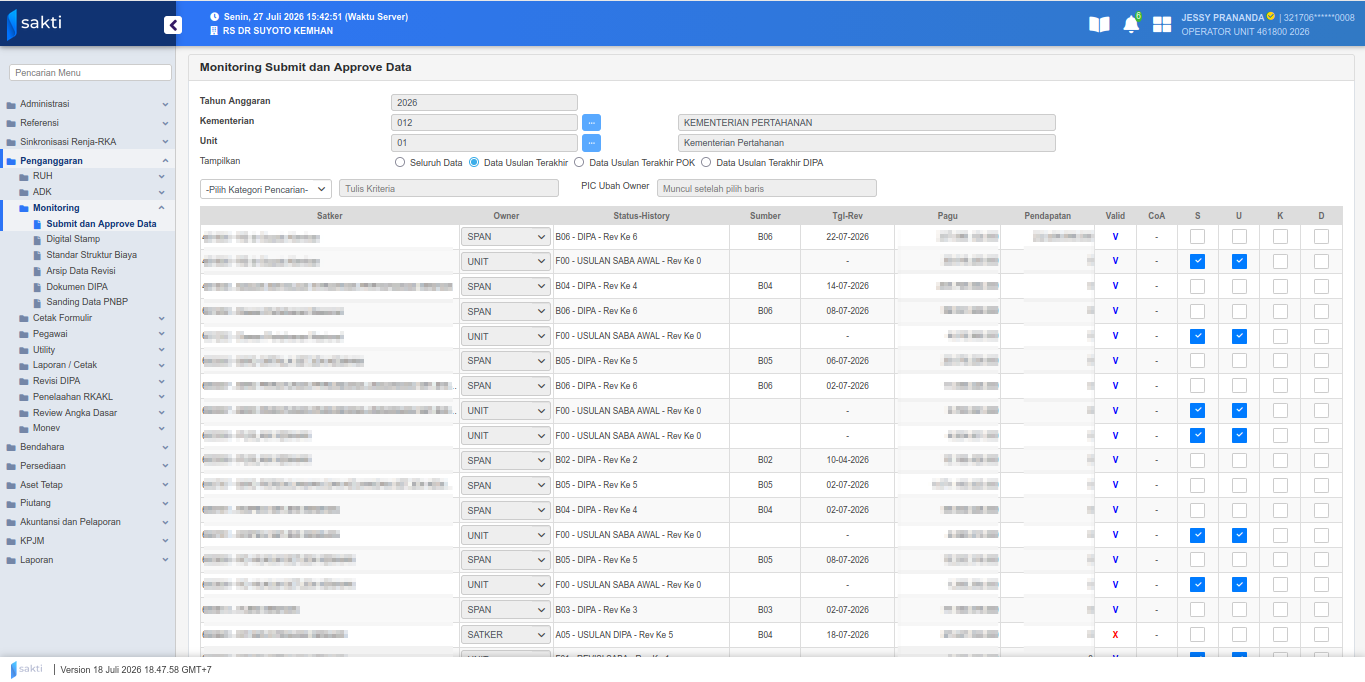The width and height of the screenshot is (1365, 682).
Task: Select the Seluruh Data radio option
Action: coord(400,162)
